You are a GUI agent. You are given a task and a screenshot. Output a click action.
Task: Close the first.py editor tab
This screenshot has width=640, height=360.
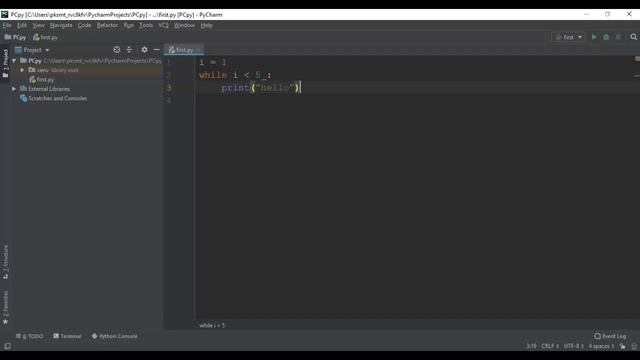click(x=199, y=50)
